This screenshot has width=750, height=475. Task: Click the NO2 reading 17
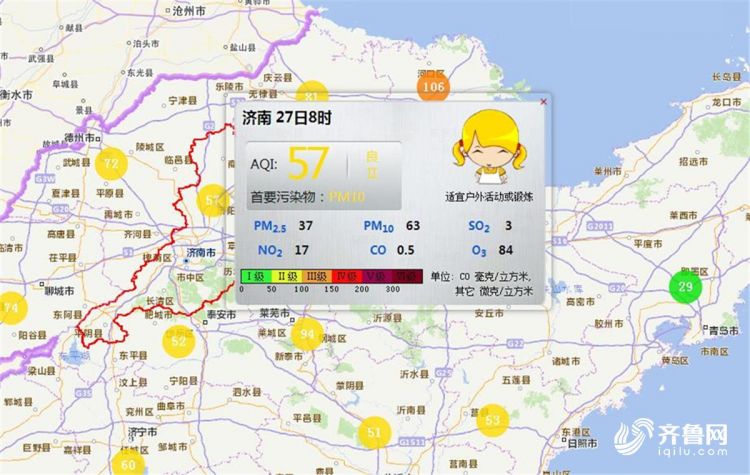tap(301, 250)
